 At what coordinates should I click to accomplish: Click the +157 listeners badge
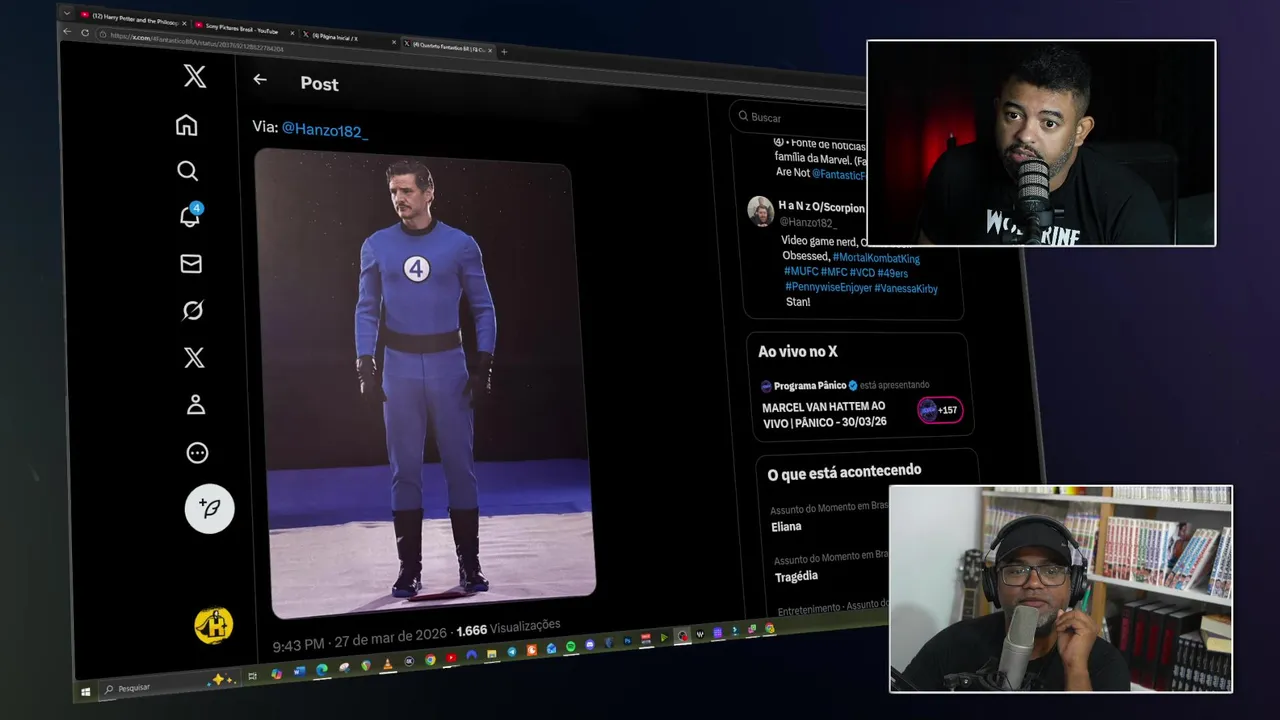[x=940, y=410]
